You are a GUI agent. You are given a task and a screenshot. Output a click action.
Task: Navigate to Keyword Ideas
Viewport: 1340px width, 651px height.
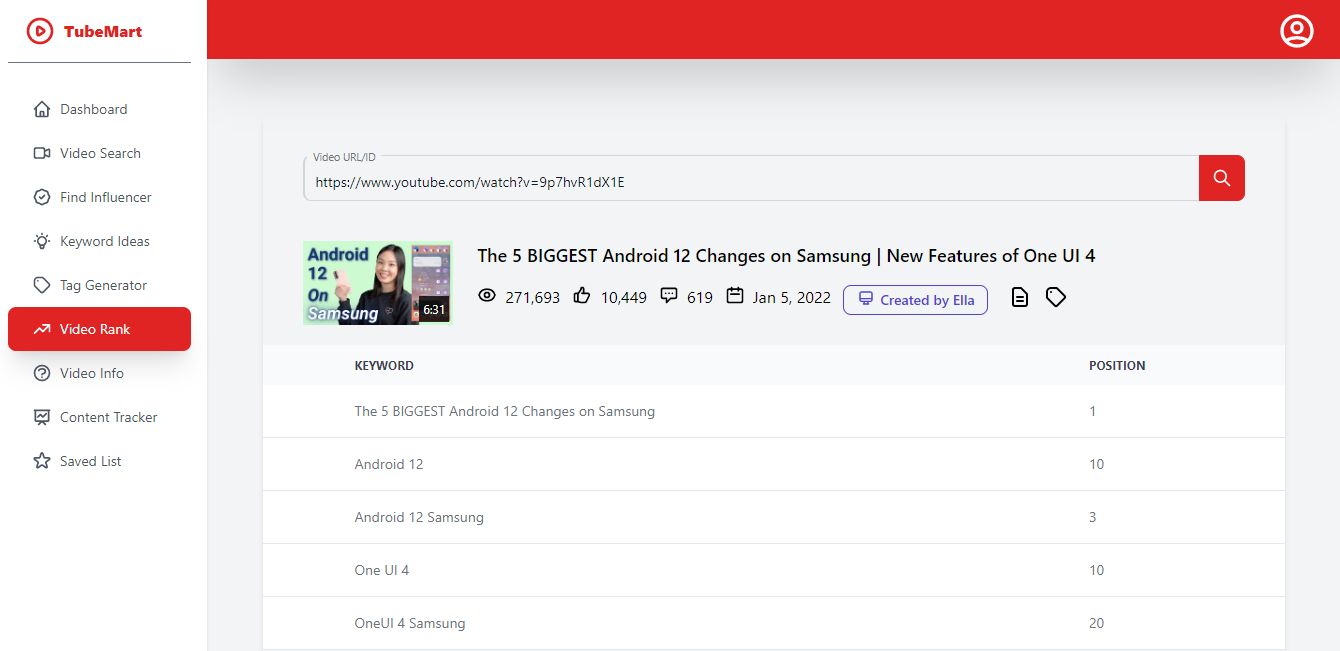tap(99, 241)
